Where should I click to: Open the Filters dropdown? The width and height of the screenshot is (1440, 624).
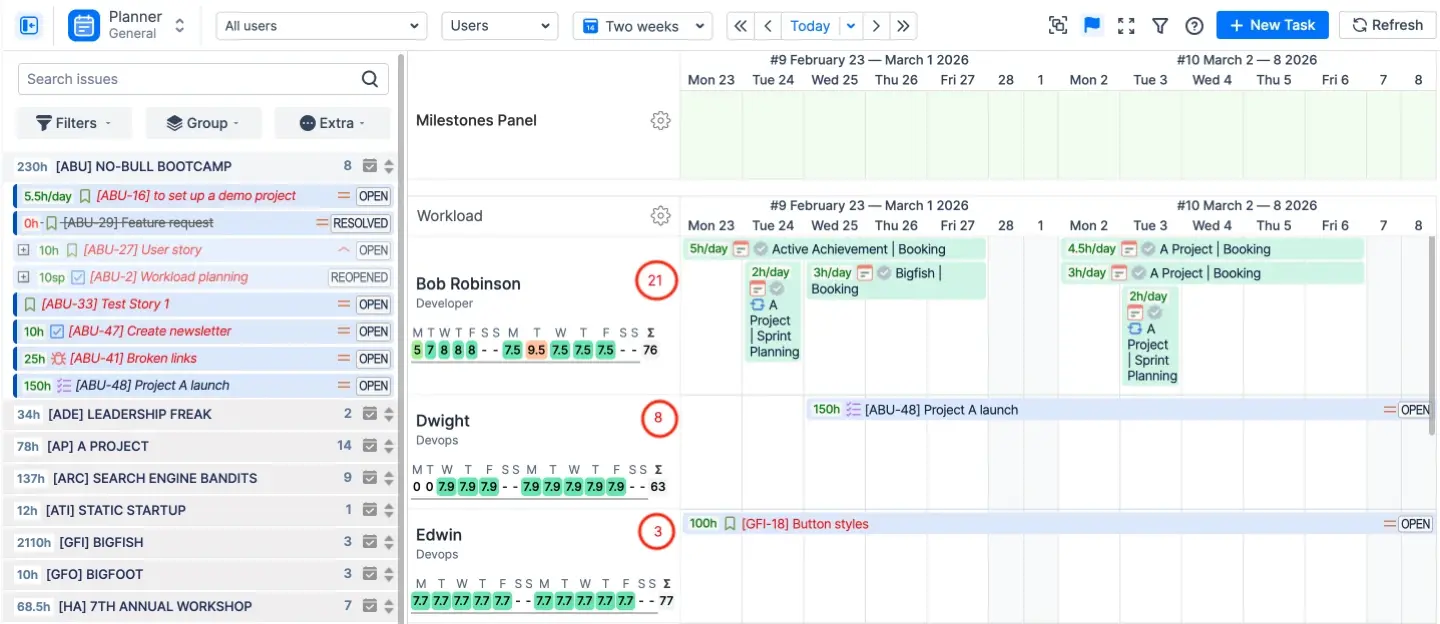tap(74, 123)
